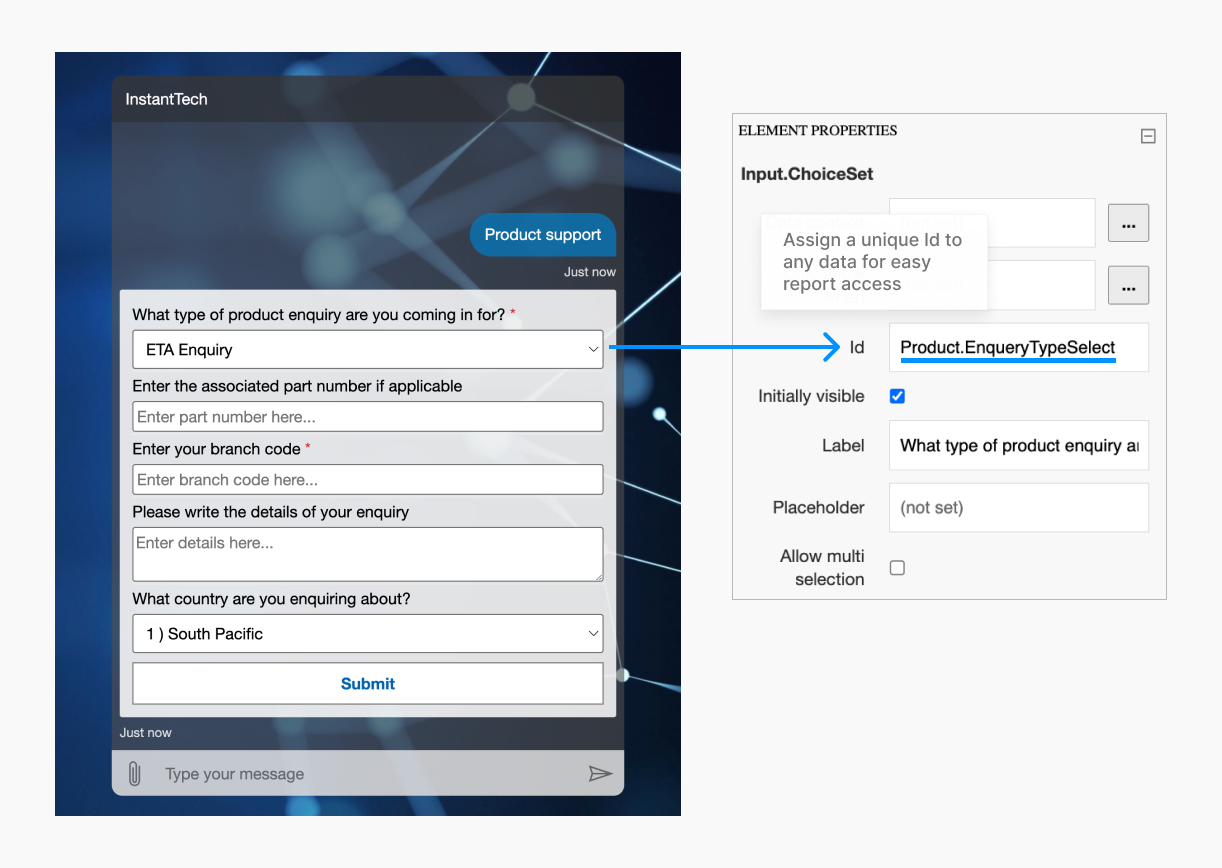Click the InstantTech chat header title
Screen dimensions: 1222x868
pos(166,100)
